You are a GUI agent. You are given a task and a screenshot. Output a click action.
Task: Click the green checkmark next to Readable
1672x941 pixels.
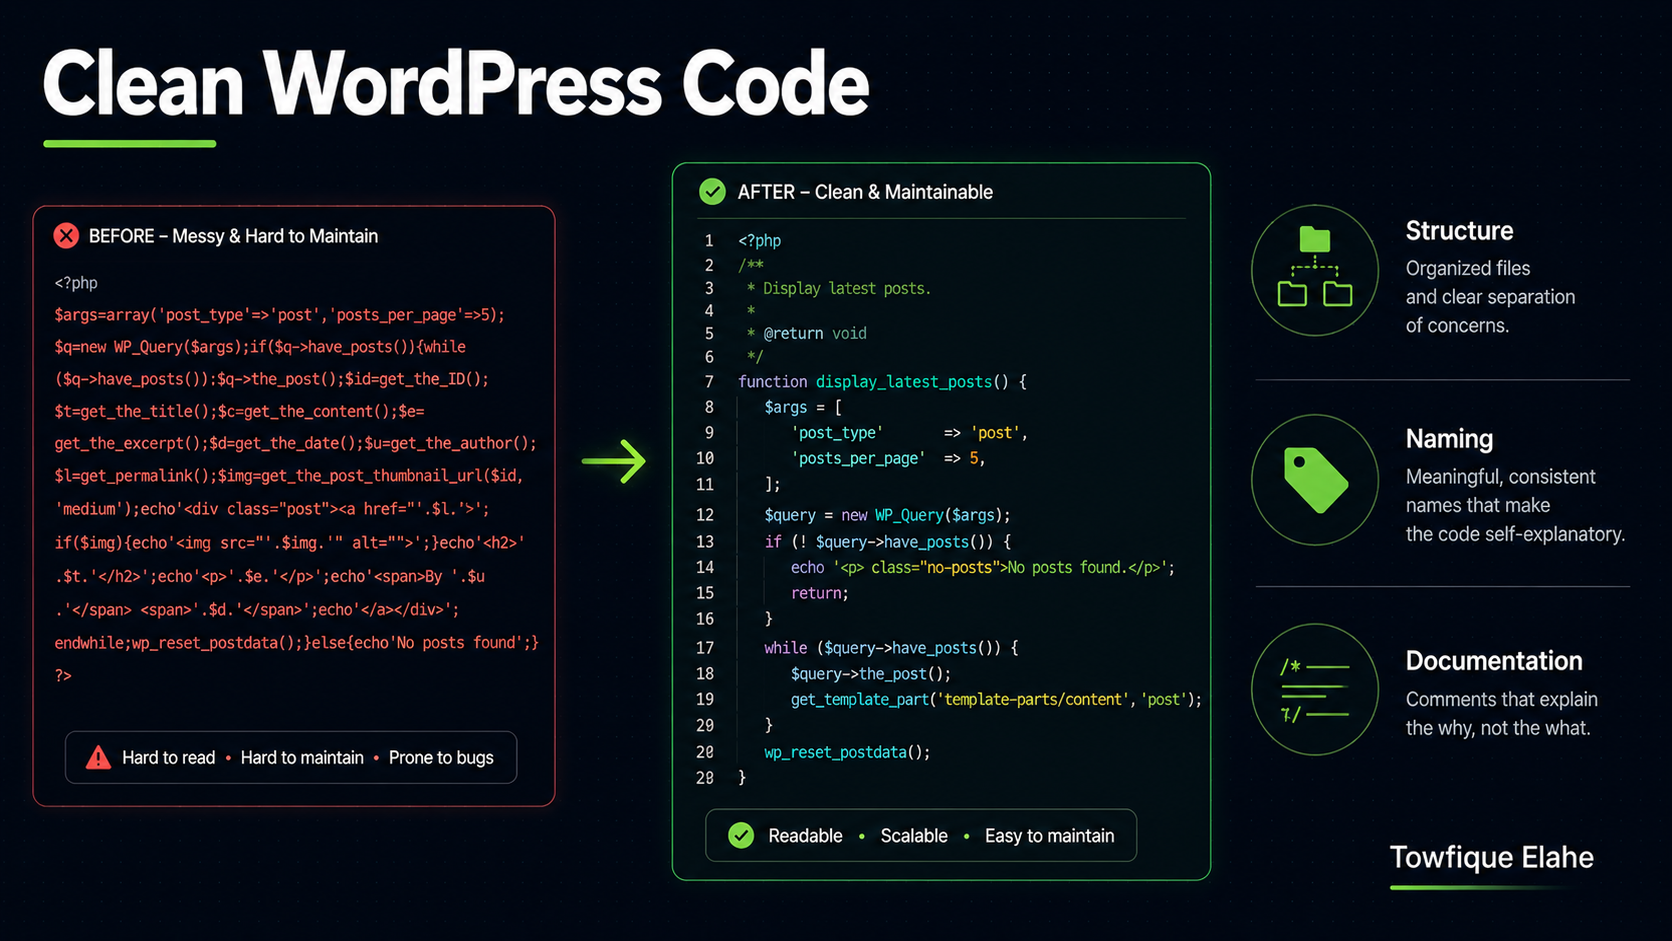741,835
